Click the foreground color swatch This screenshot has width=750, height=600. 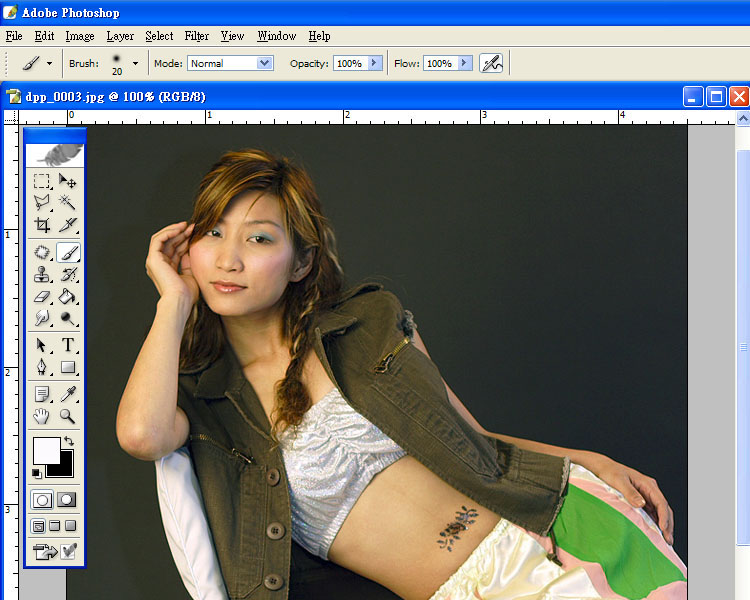click(46, 451)
